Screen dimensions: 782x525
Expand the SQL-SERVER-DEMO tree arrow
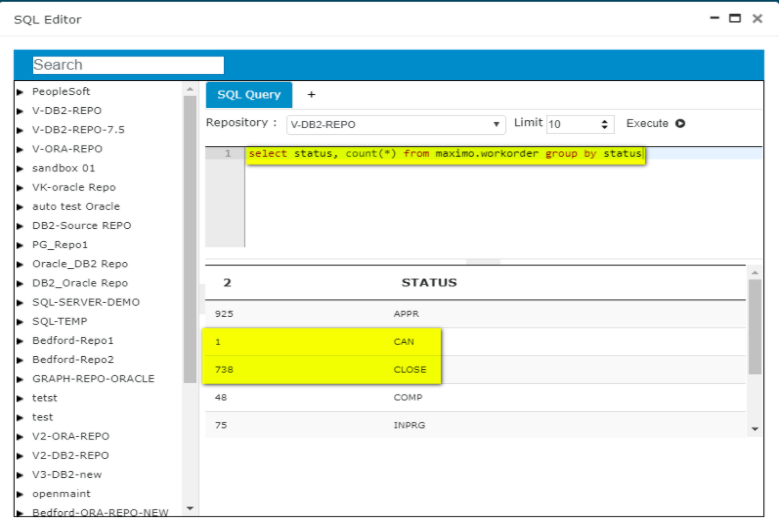[20, 302]
